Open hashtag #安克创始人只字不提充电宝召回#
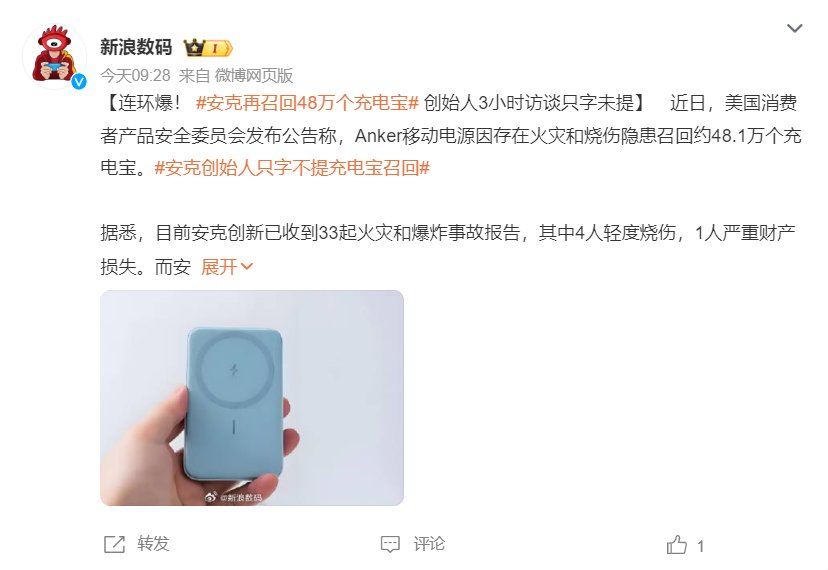The height and width of the screenshot is (570, 828). [292, 168]
